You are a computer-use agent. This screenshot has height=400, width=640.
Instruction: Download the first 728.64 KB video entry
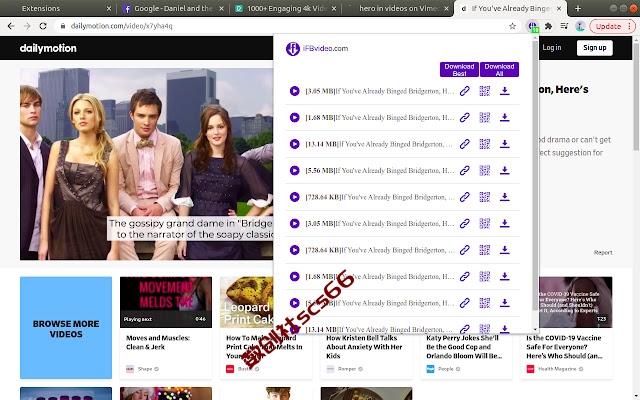pyautogui.click(x=504, y=197)
